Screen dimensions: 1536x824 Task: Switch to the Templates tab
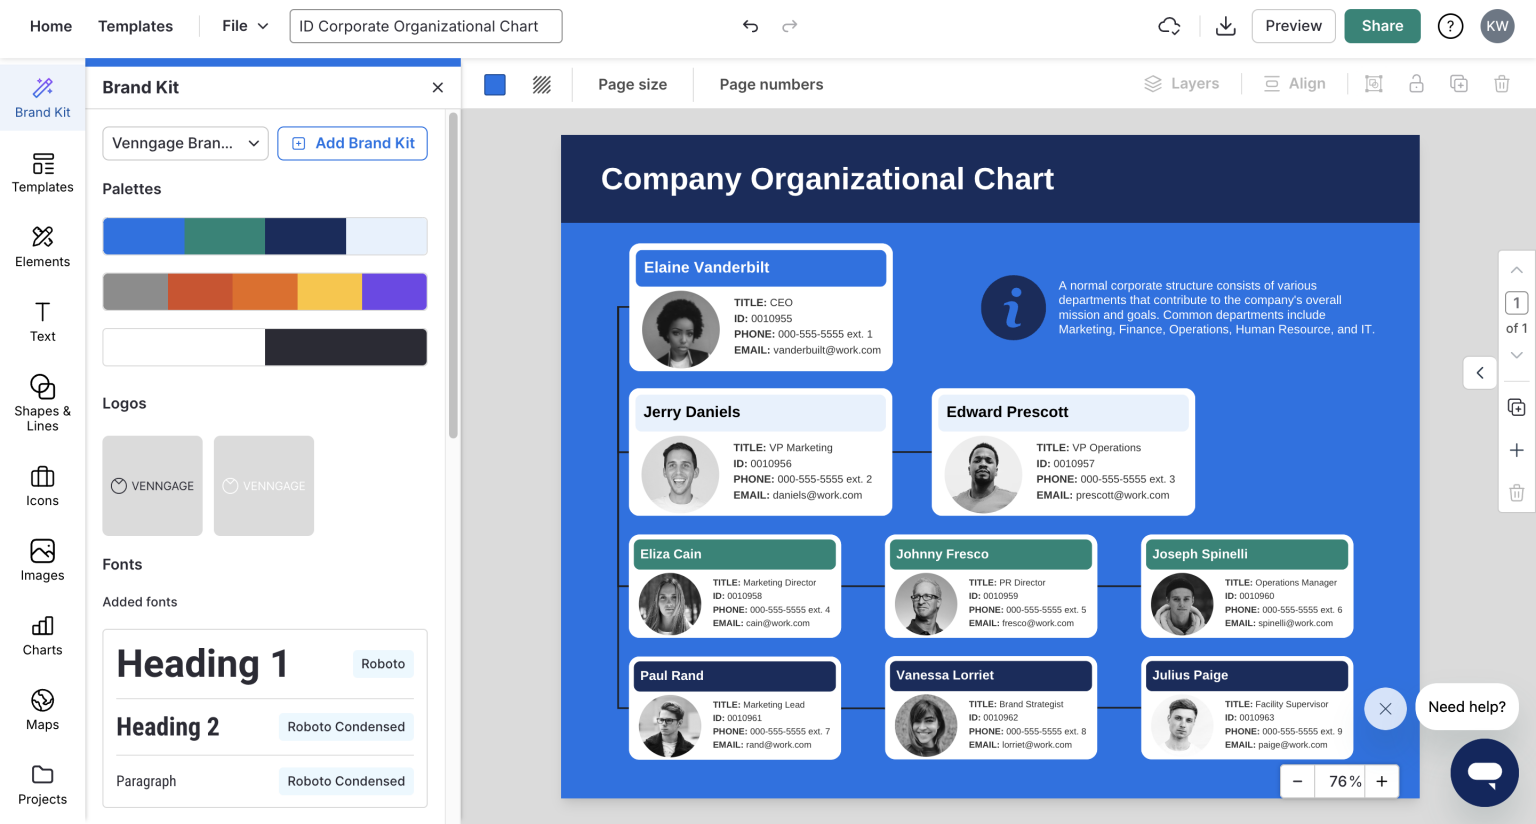tap(135, 25)
